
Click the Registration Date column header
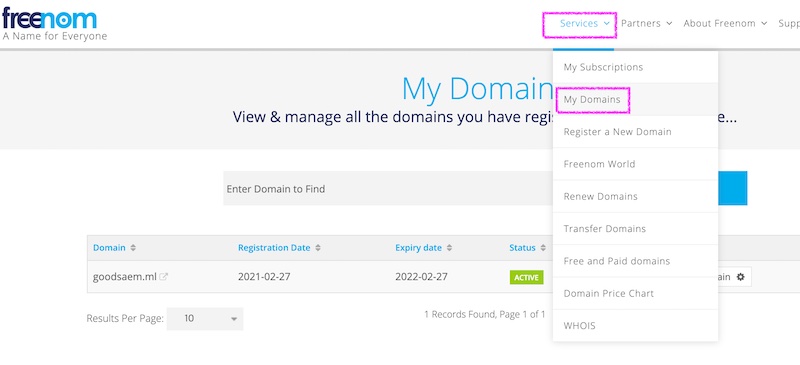[274, 248]
